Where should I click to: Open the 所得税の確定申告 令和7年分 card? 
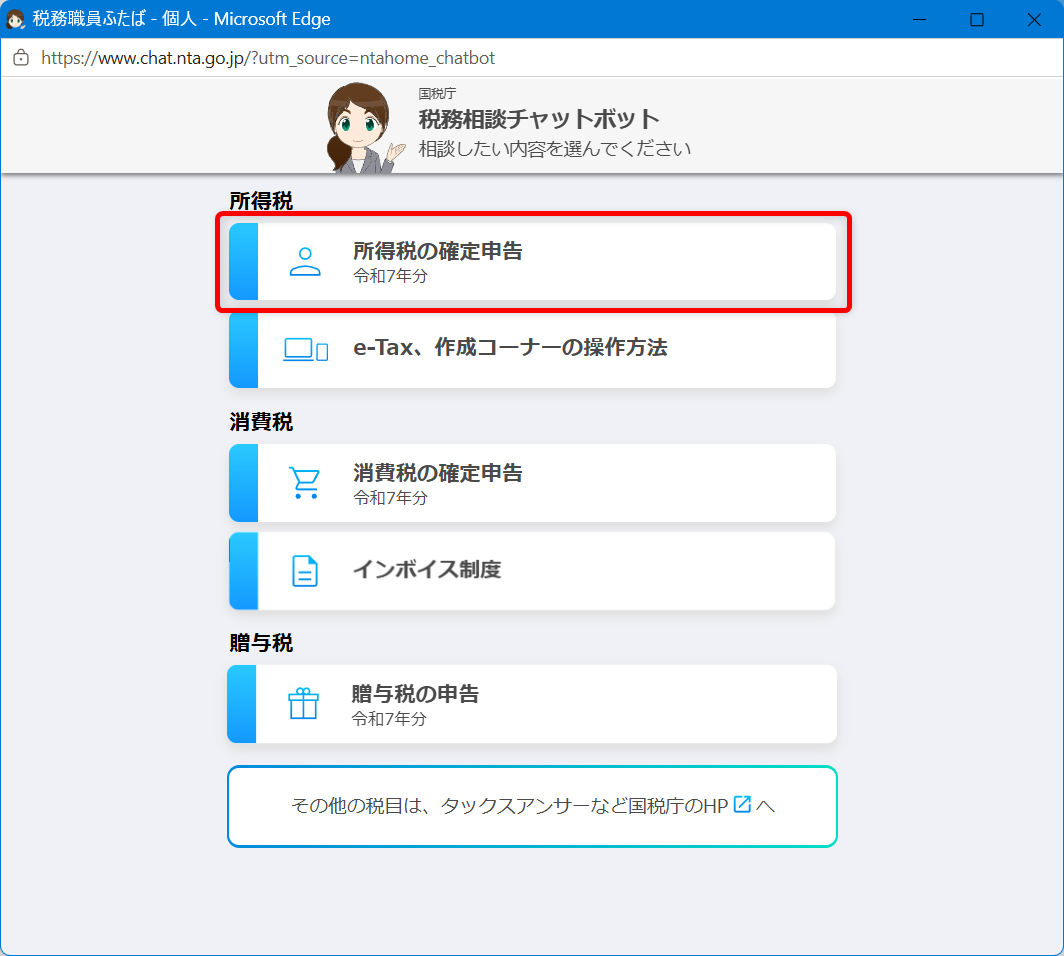pos(533,262)
